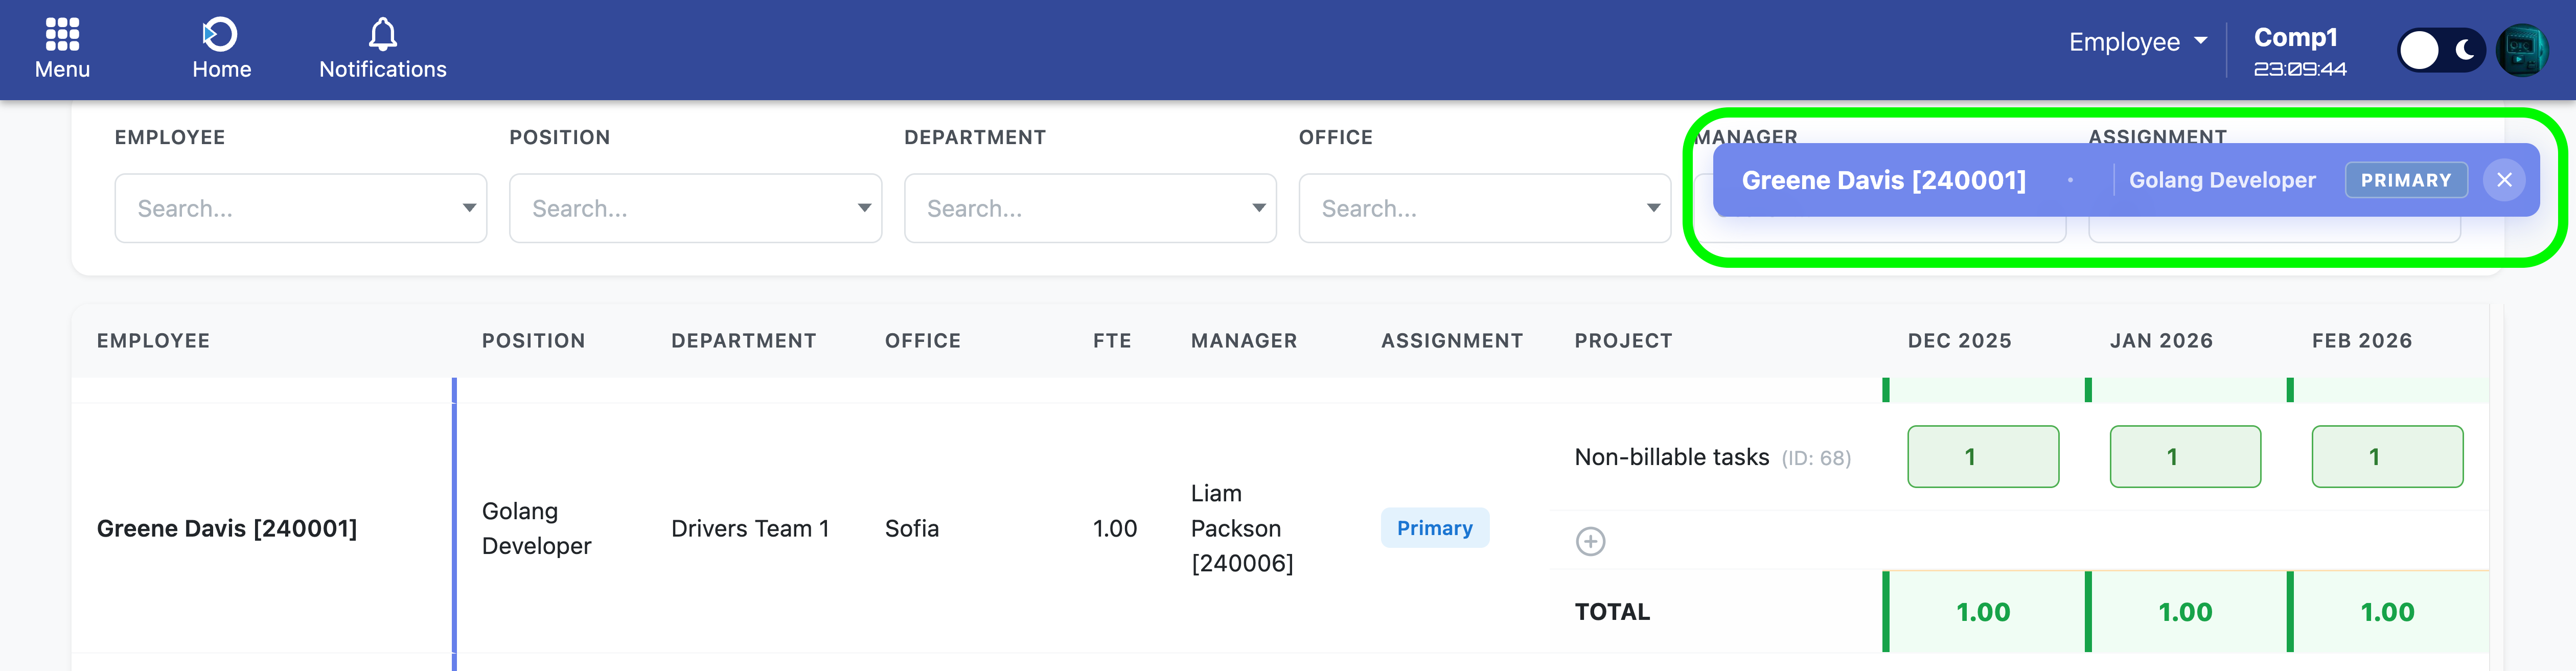The image size is (2576, 671).
Task: Expand the Employee role dropdown
Action: pyautogui.click(x=2137, y=42)
